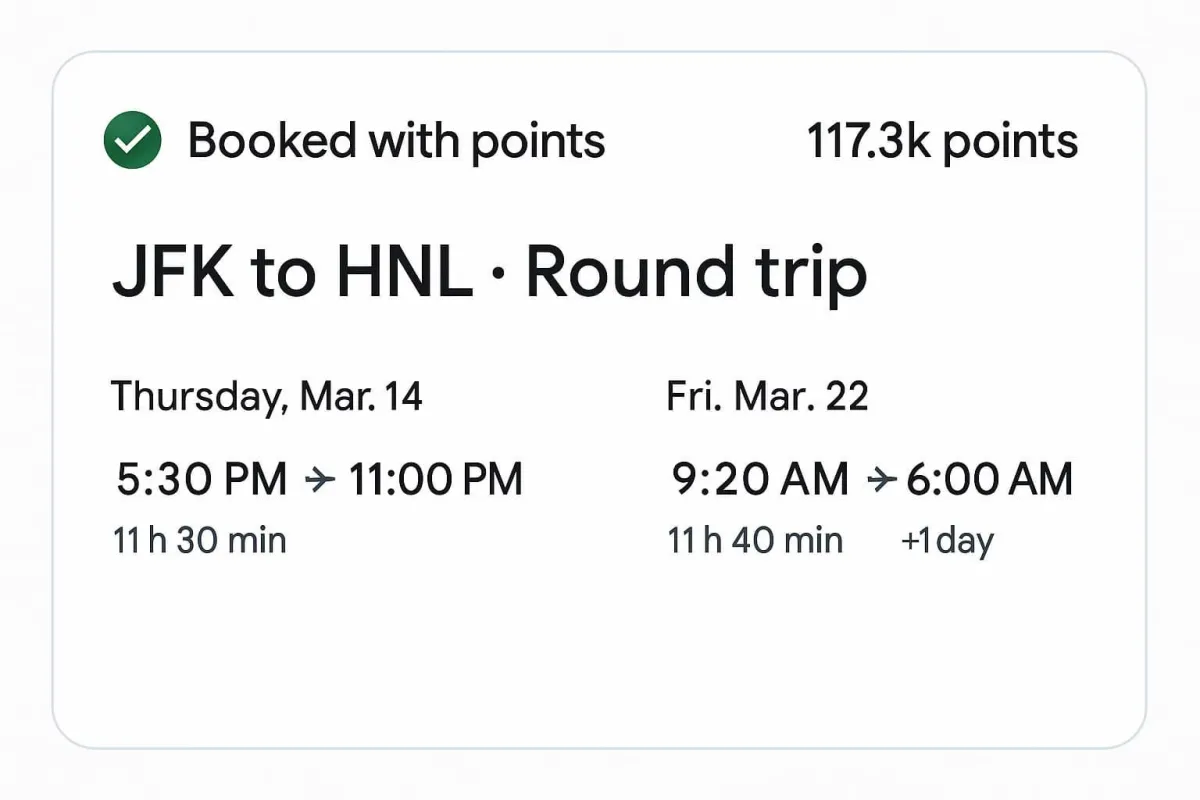The height and width of the screenshot is (800, 1200).
Task: Click the +1 day indicator
Action: (x=947, y=542)
